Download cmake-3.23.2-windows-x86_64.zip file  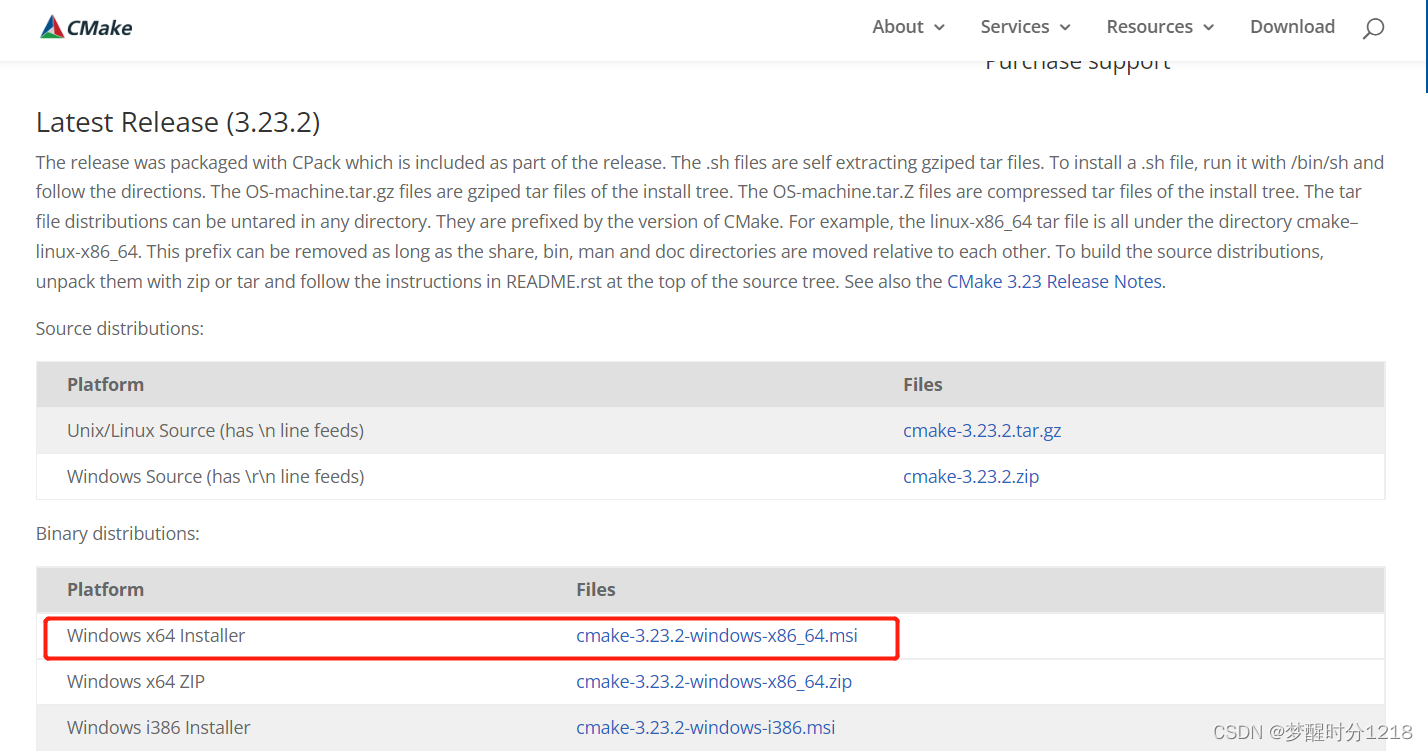coord(714,682)
